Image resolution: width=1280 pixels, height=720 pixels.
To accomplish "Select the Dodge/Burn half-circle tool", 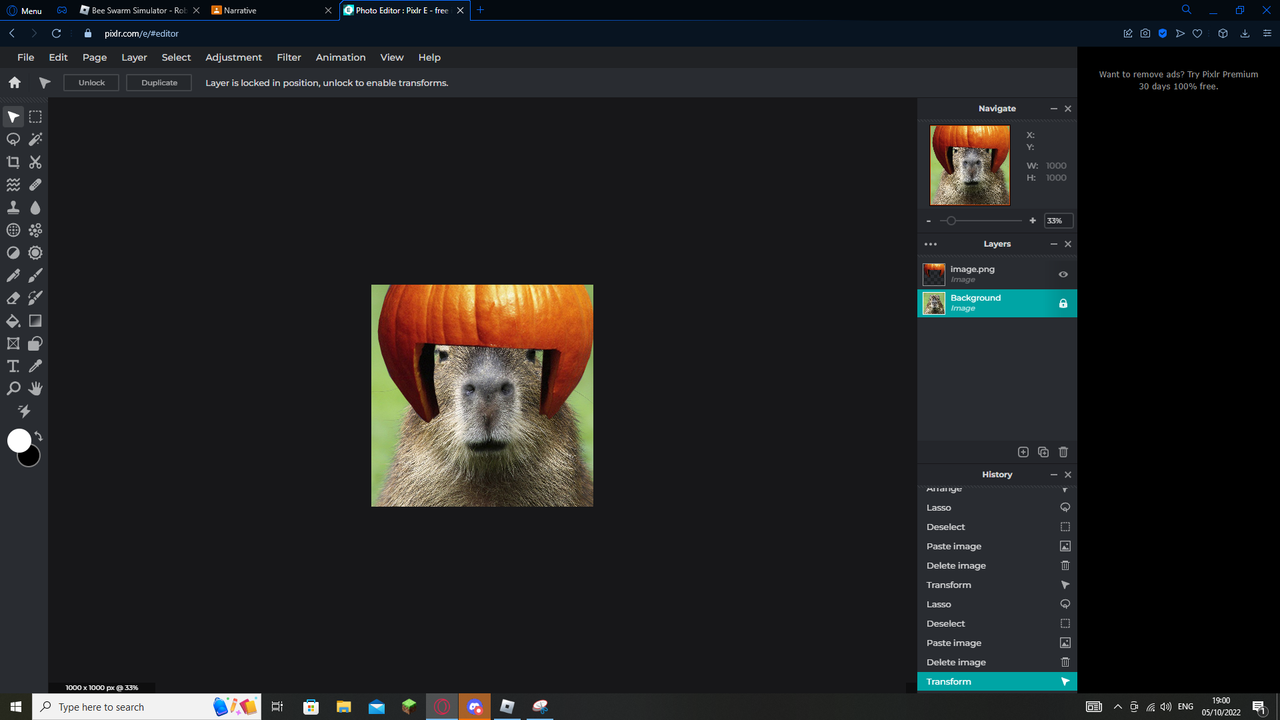I will point(13,253).
